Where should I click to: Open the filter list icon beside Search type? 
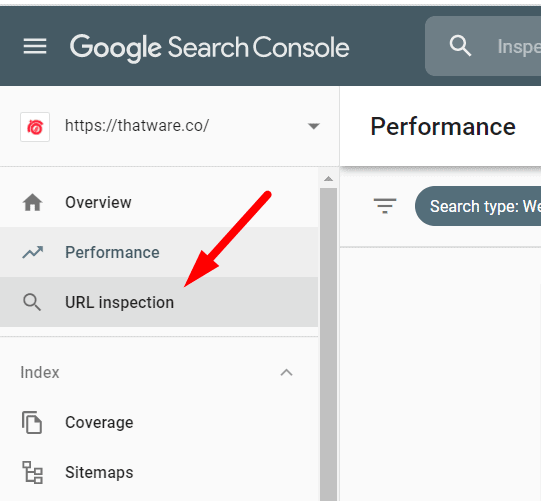tap(385, 206)
